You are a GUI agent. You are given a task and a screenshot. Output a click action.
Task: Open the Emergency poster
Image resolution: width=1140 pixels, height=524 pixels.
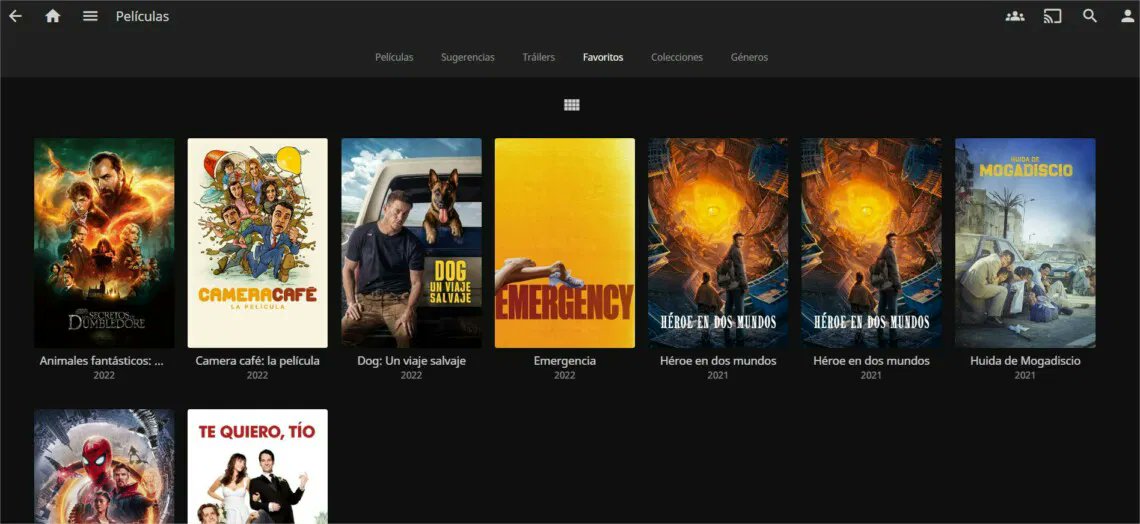pos(565,243)
